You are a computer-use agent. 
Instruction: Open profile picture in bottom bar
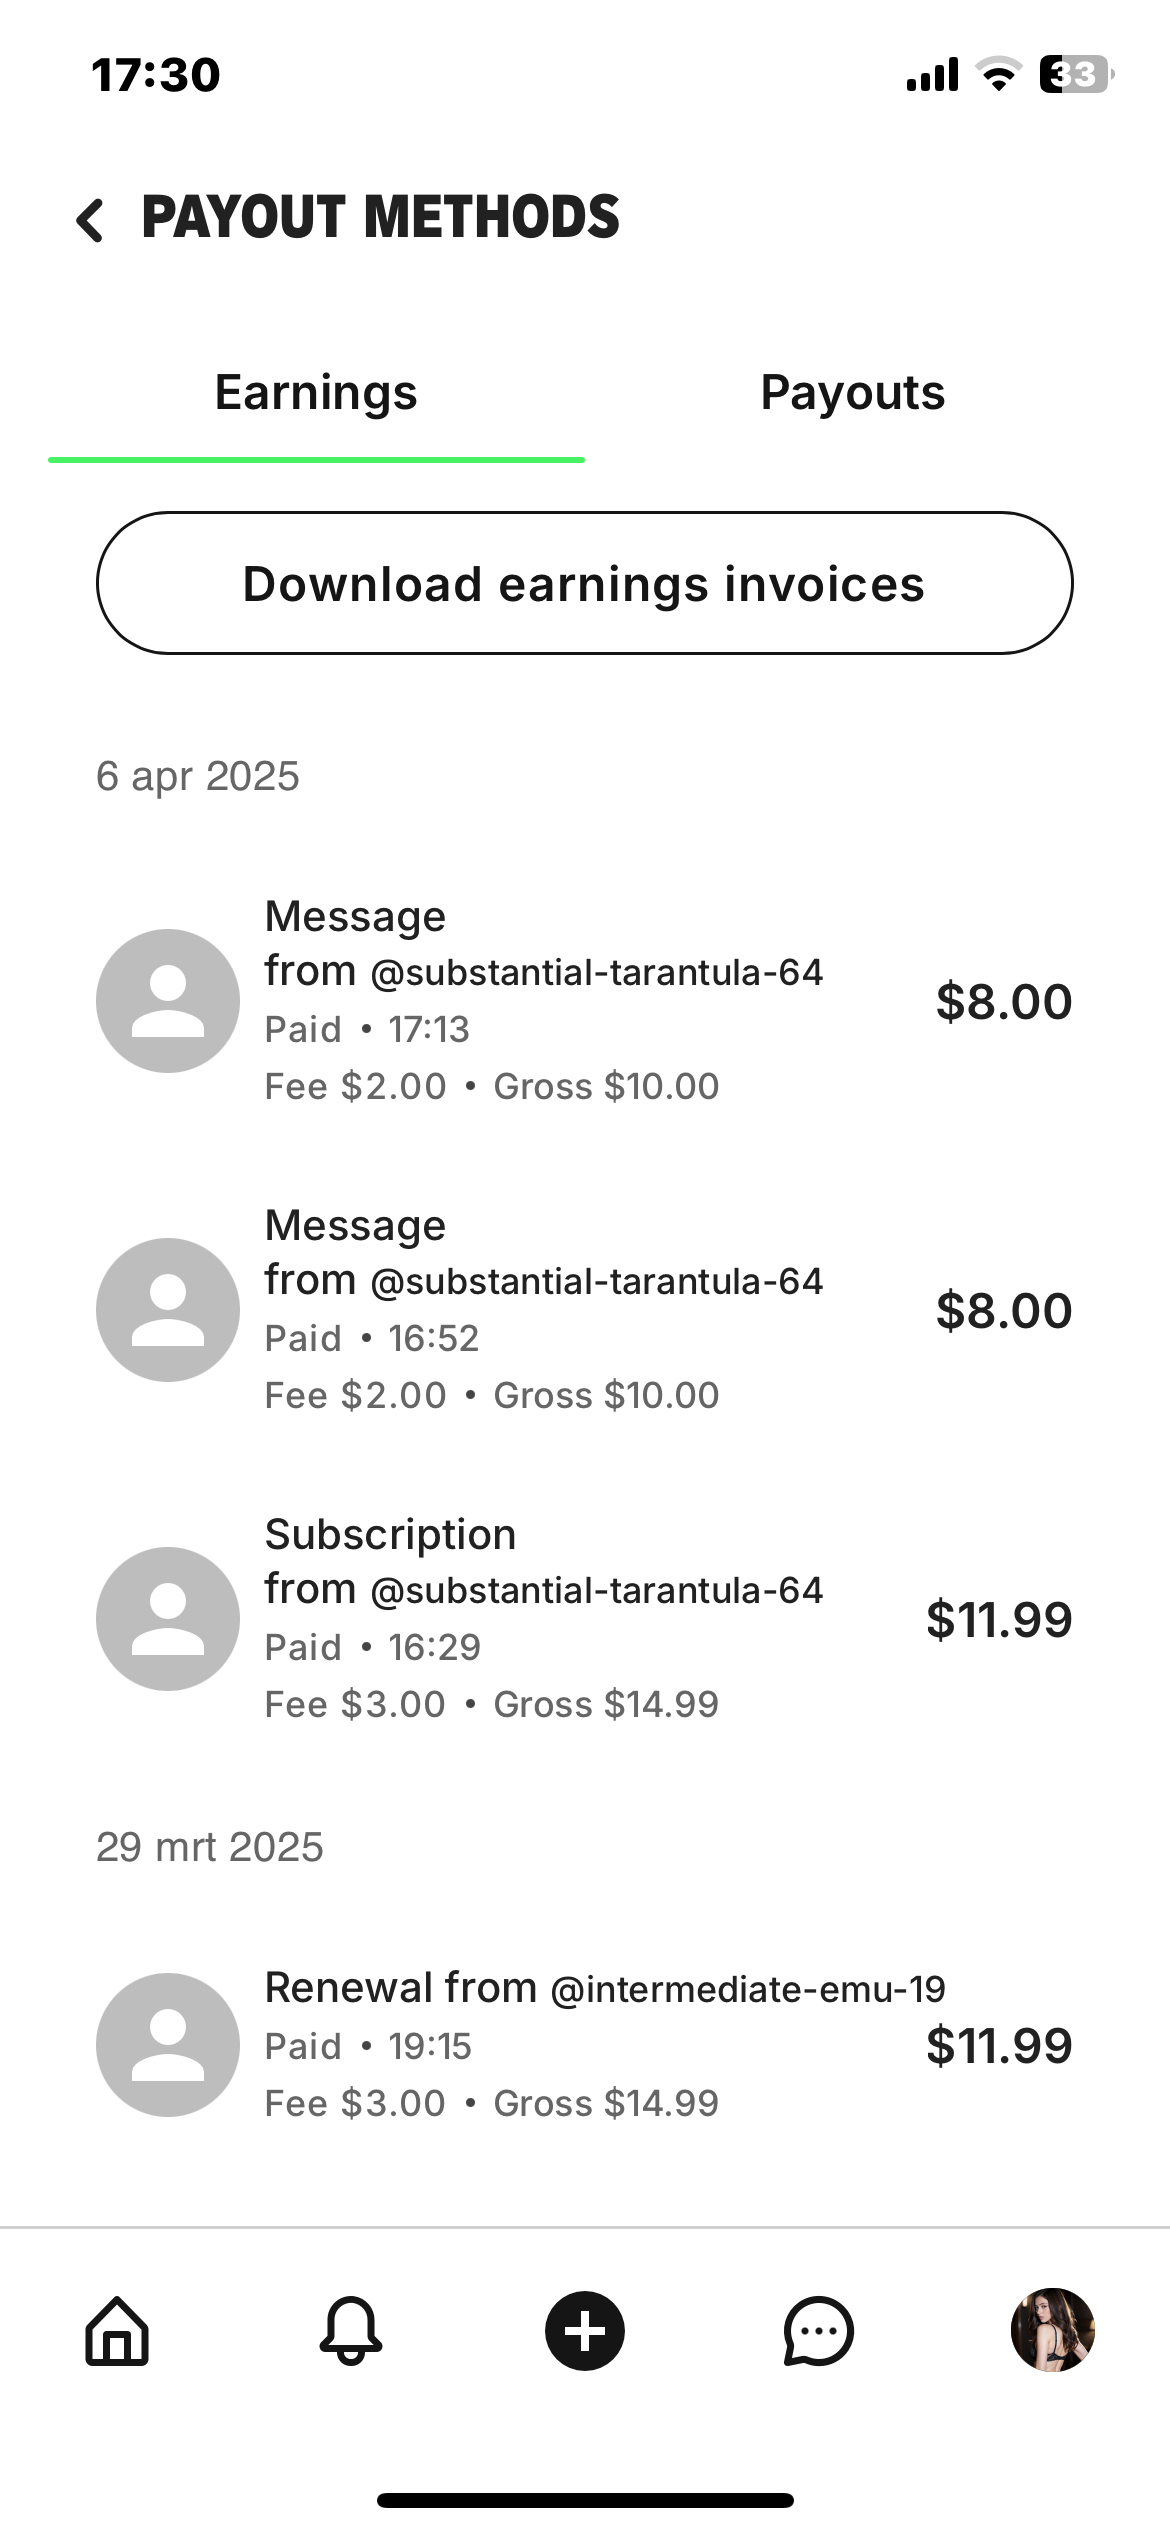click(x=1052, y=2330)
